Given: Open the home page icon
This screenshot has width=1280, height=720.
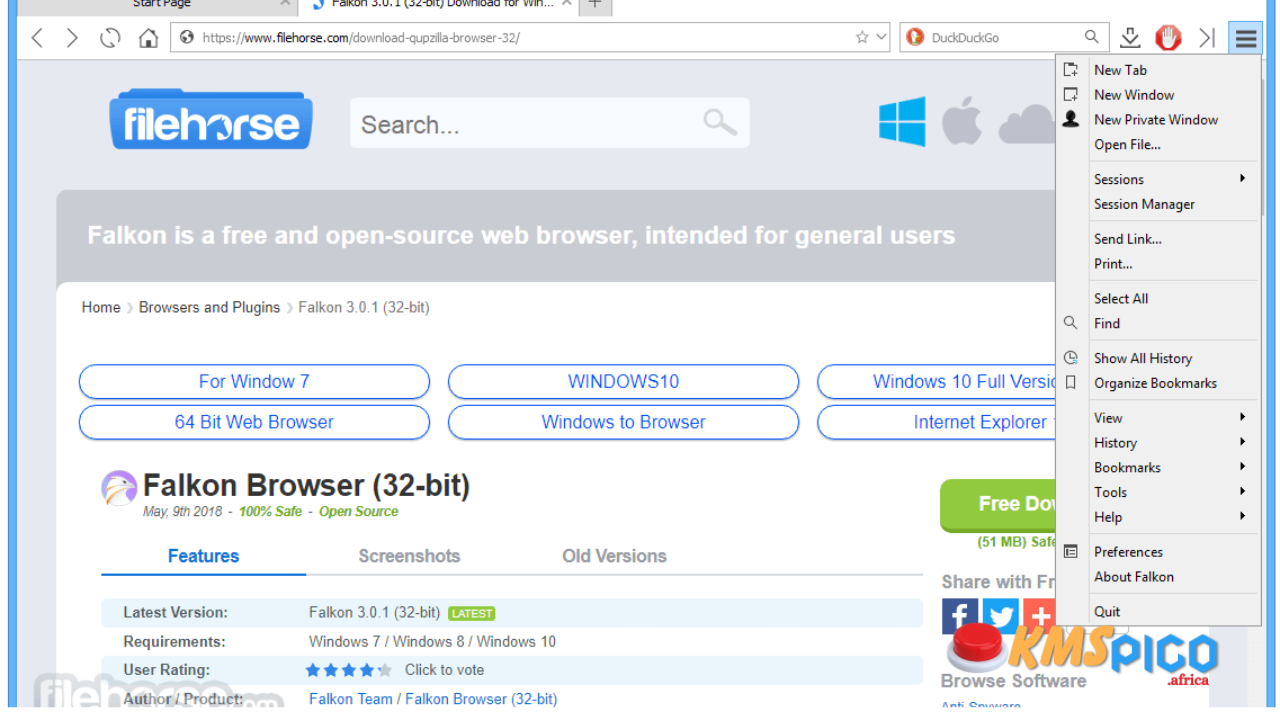Looking at the screenshot, I should pos(148,38).
